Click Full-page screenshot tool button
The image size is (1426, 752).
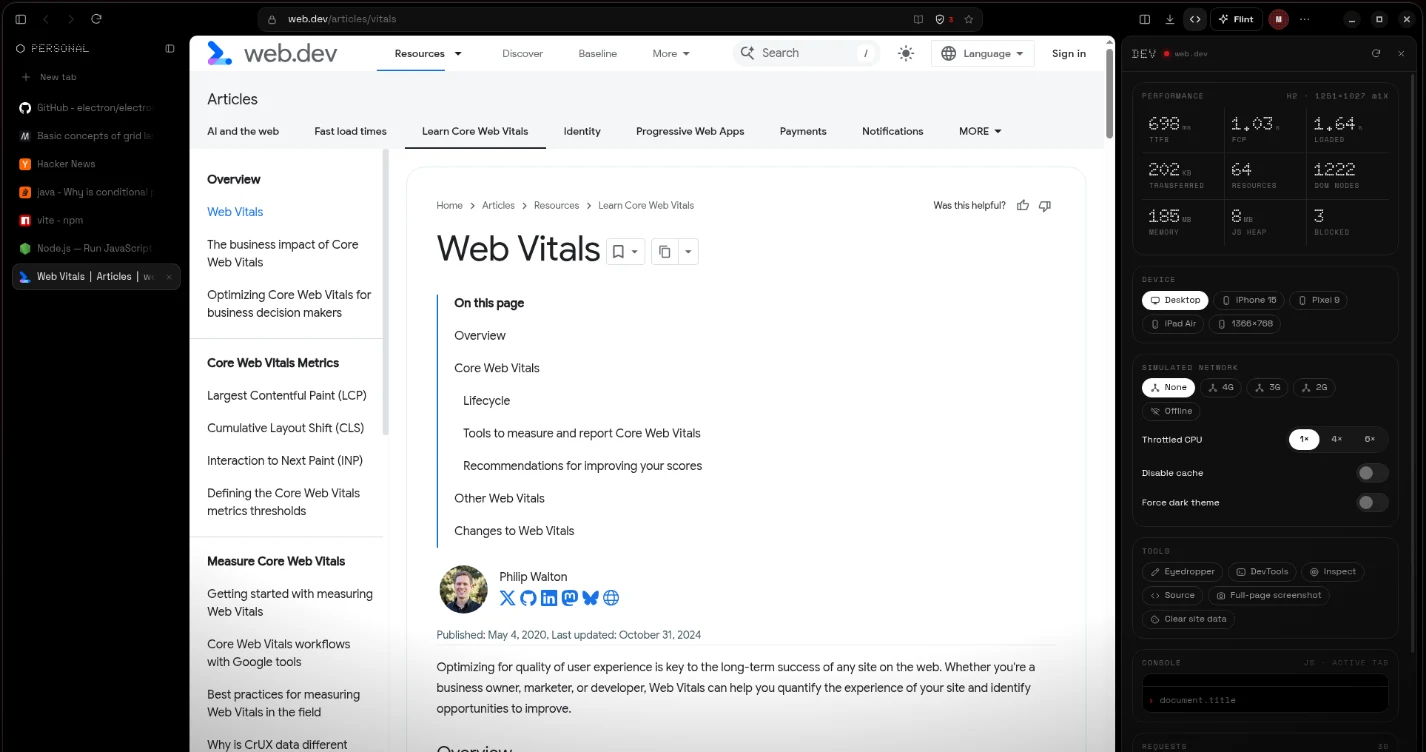point(1268,595)
